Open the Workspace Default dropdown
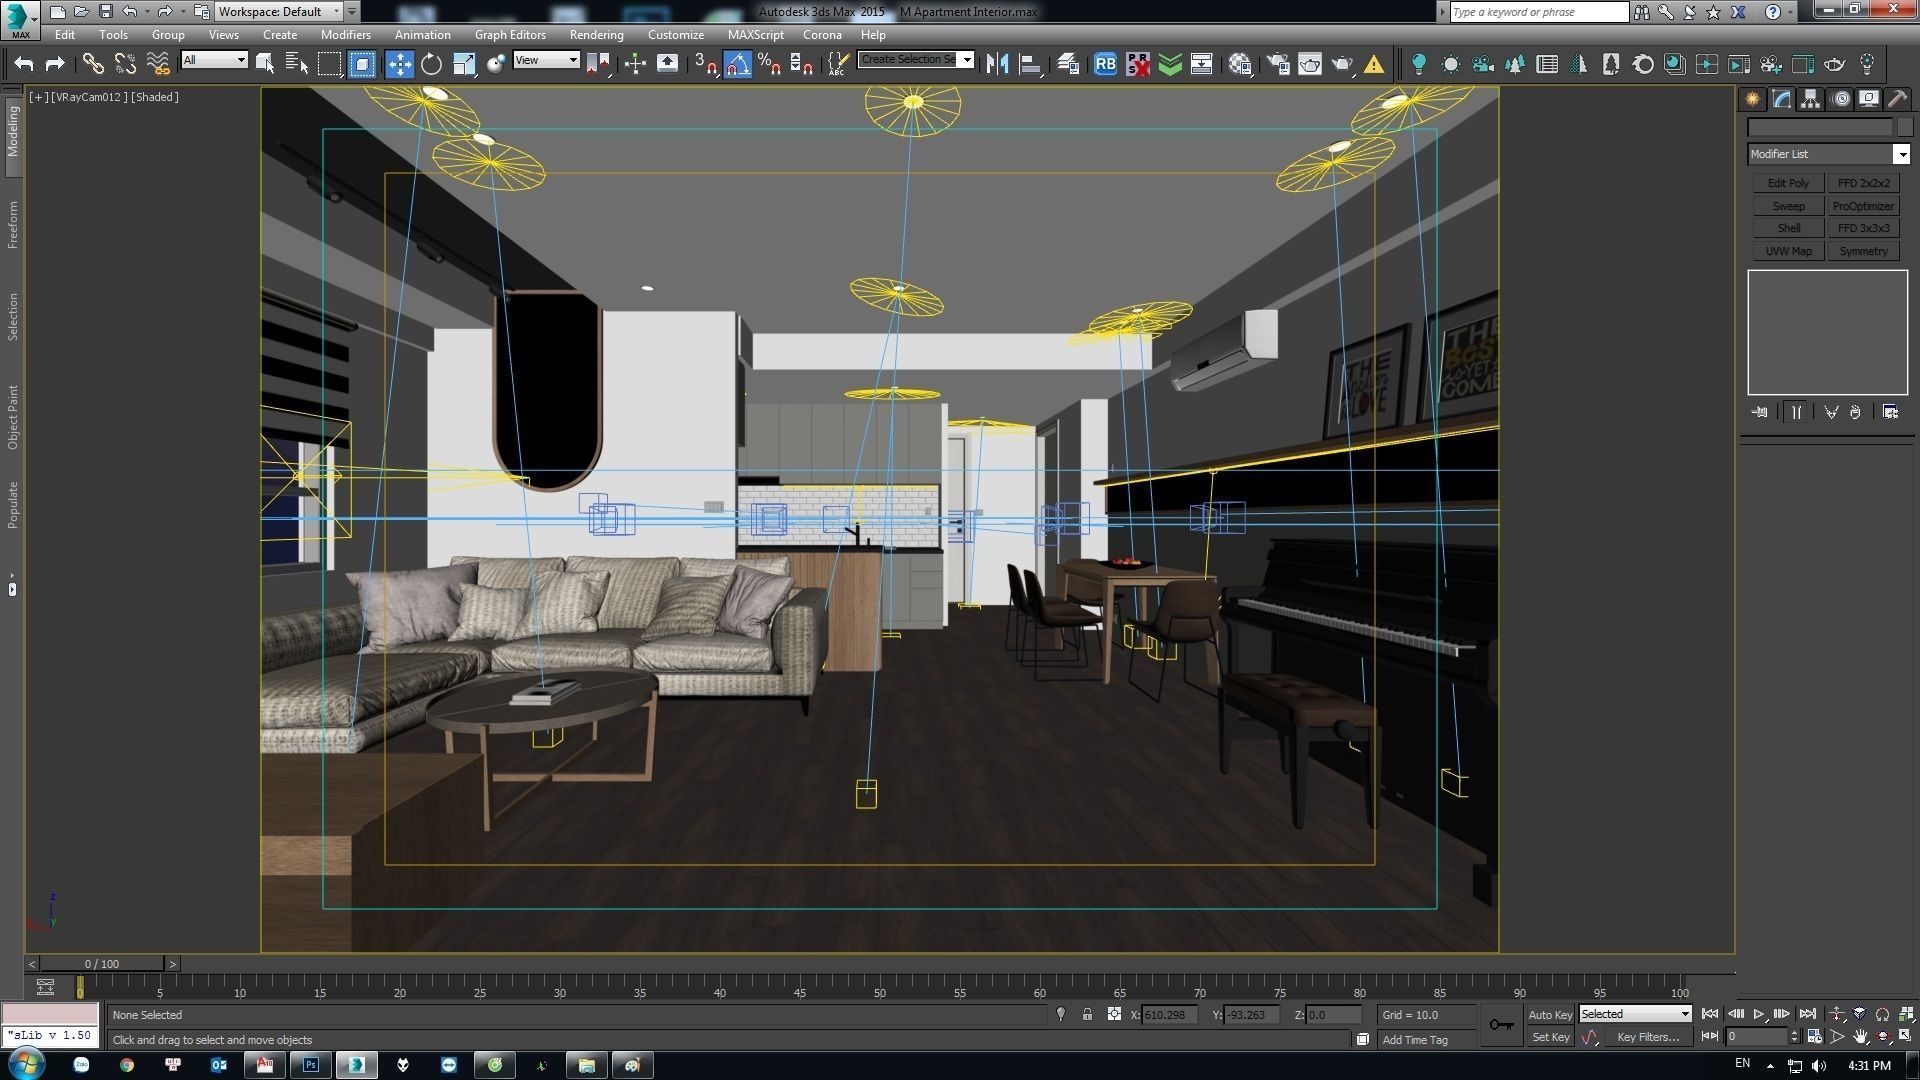 click(x=279, y=12)
